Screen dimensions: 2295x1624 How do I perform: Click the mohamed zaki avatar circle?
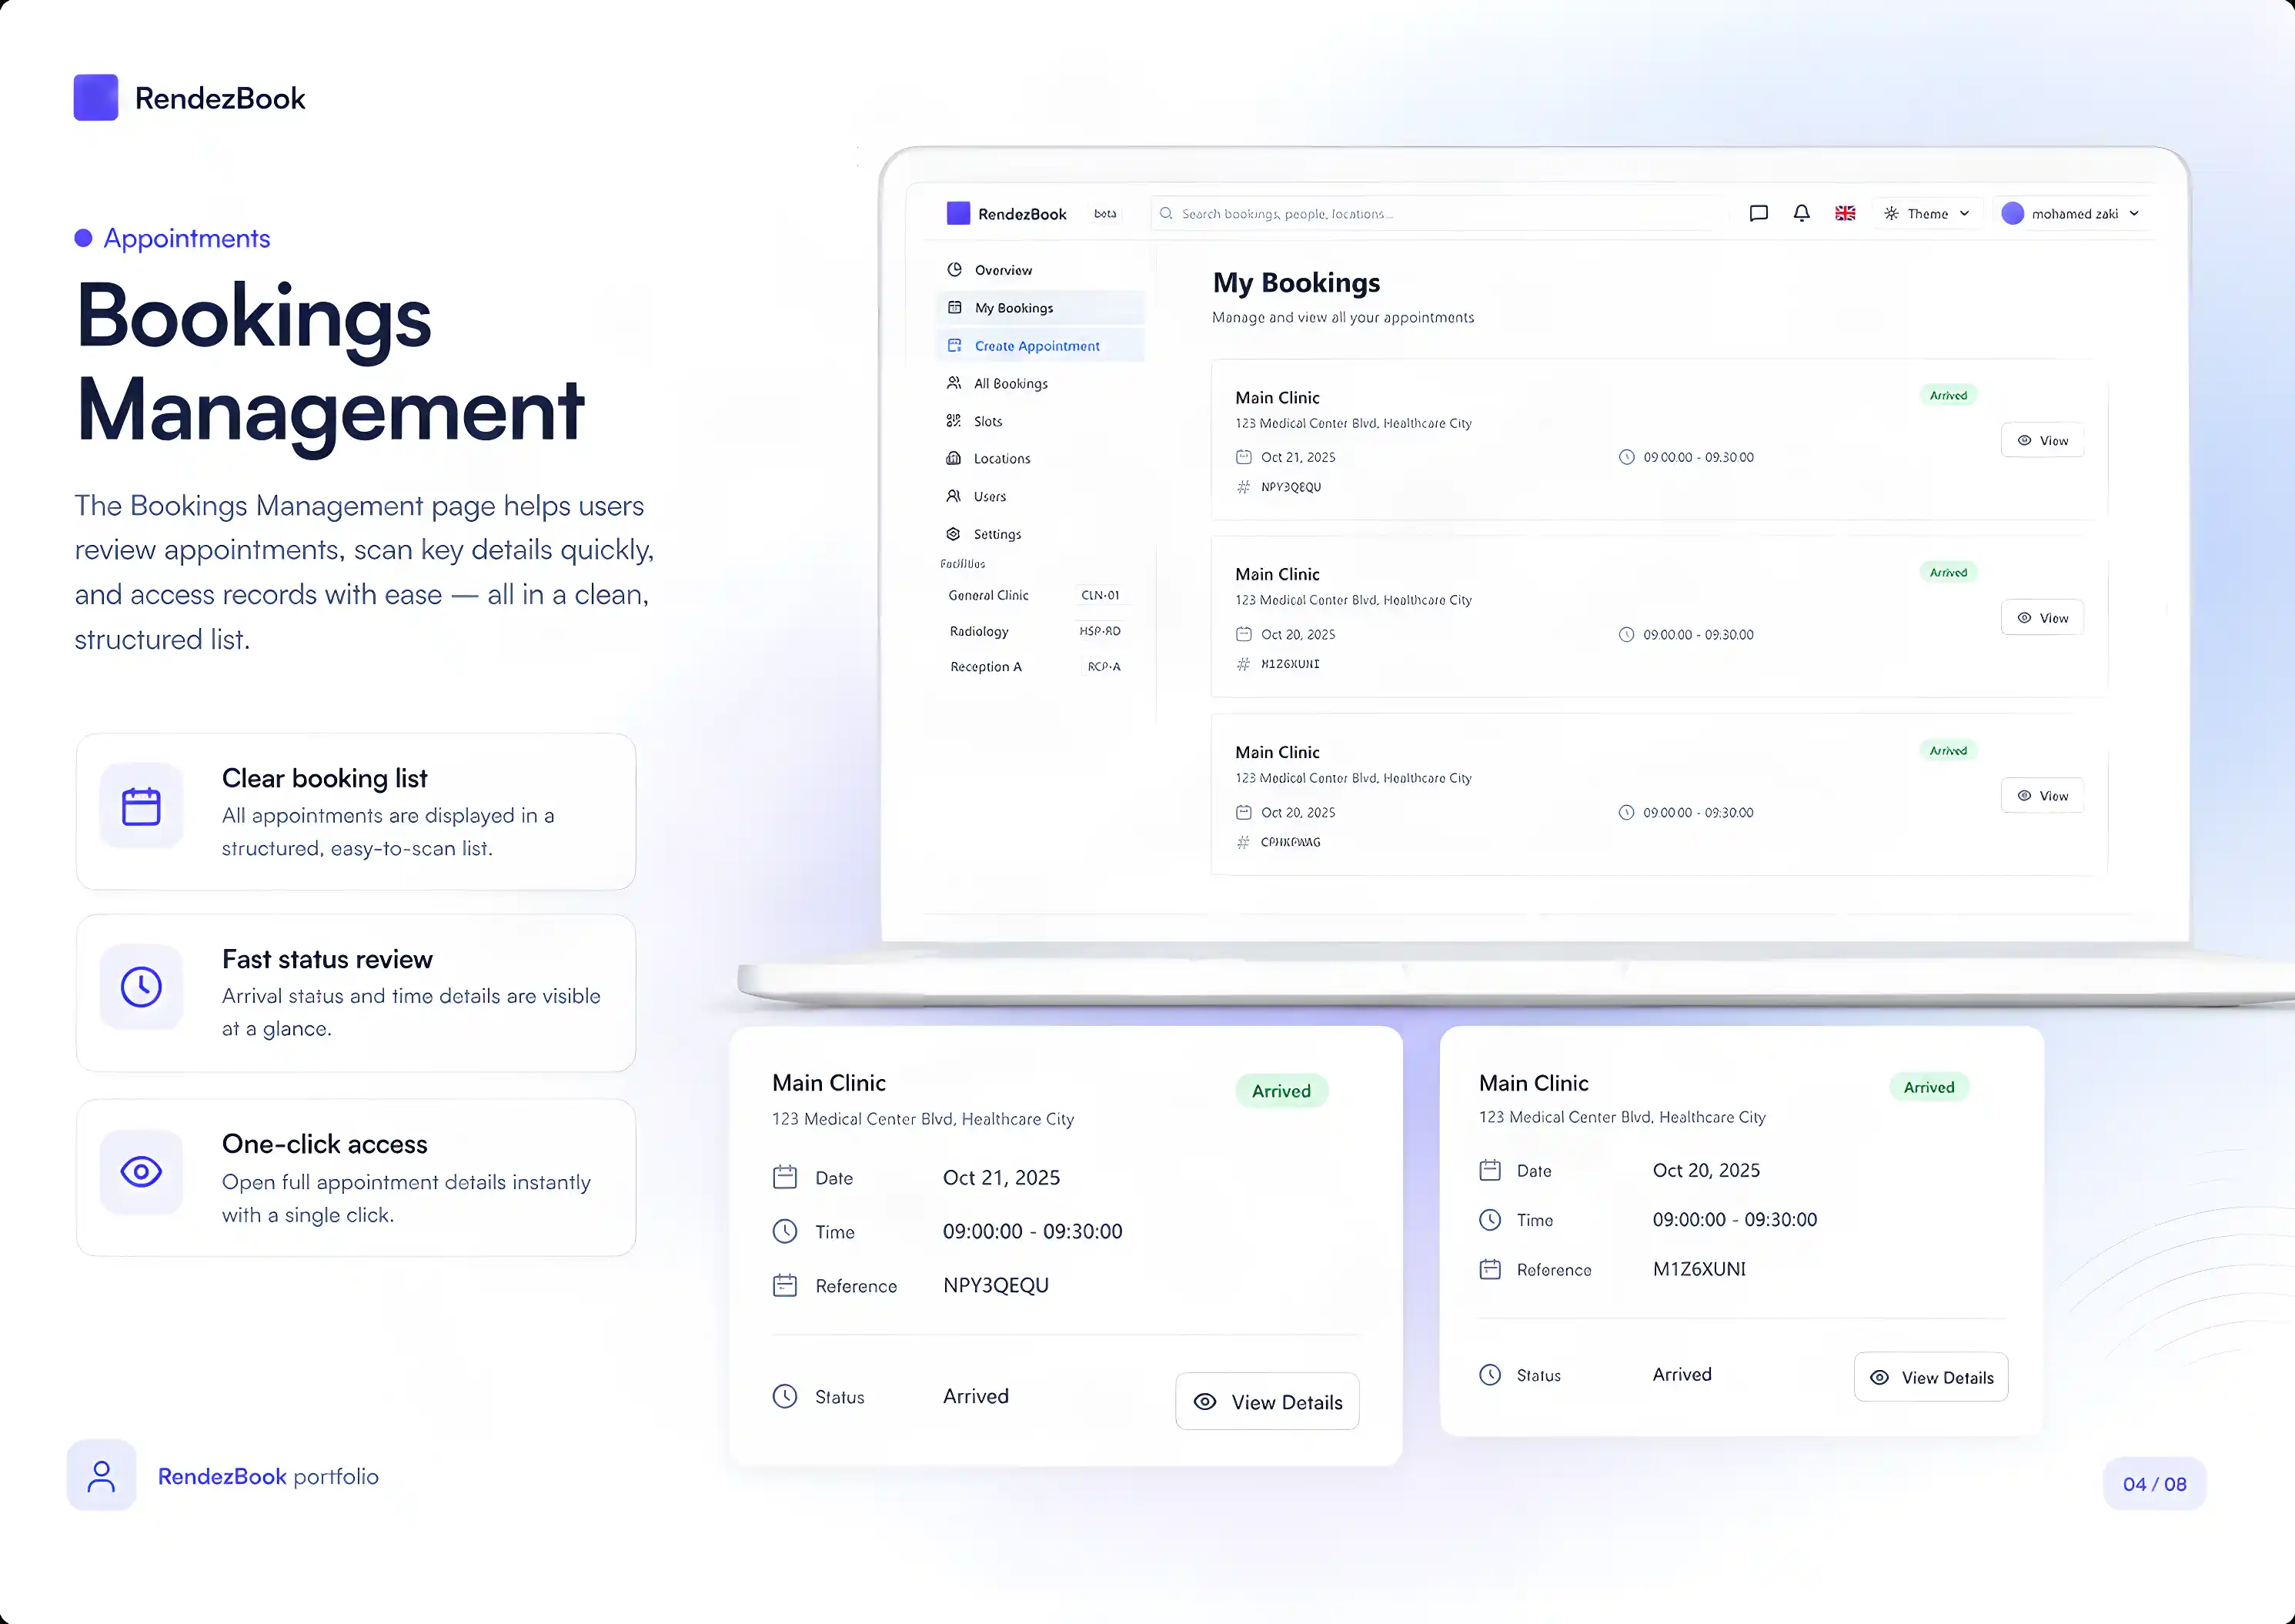coord(2012,213)
